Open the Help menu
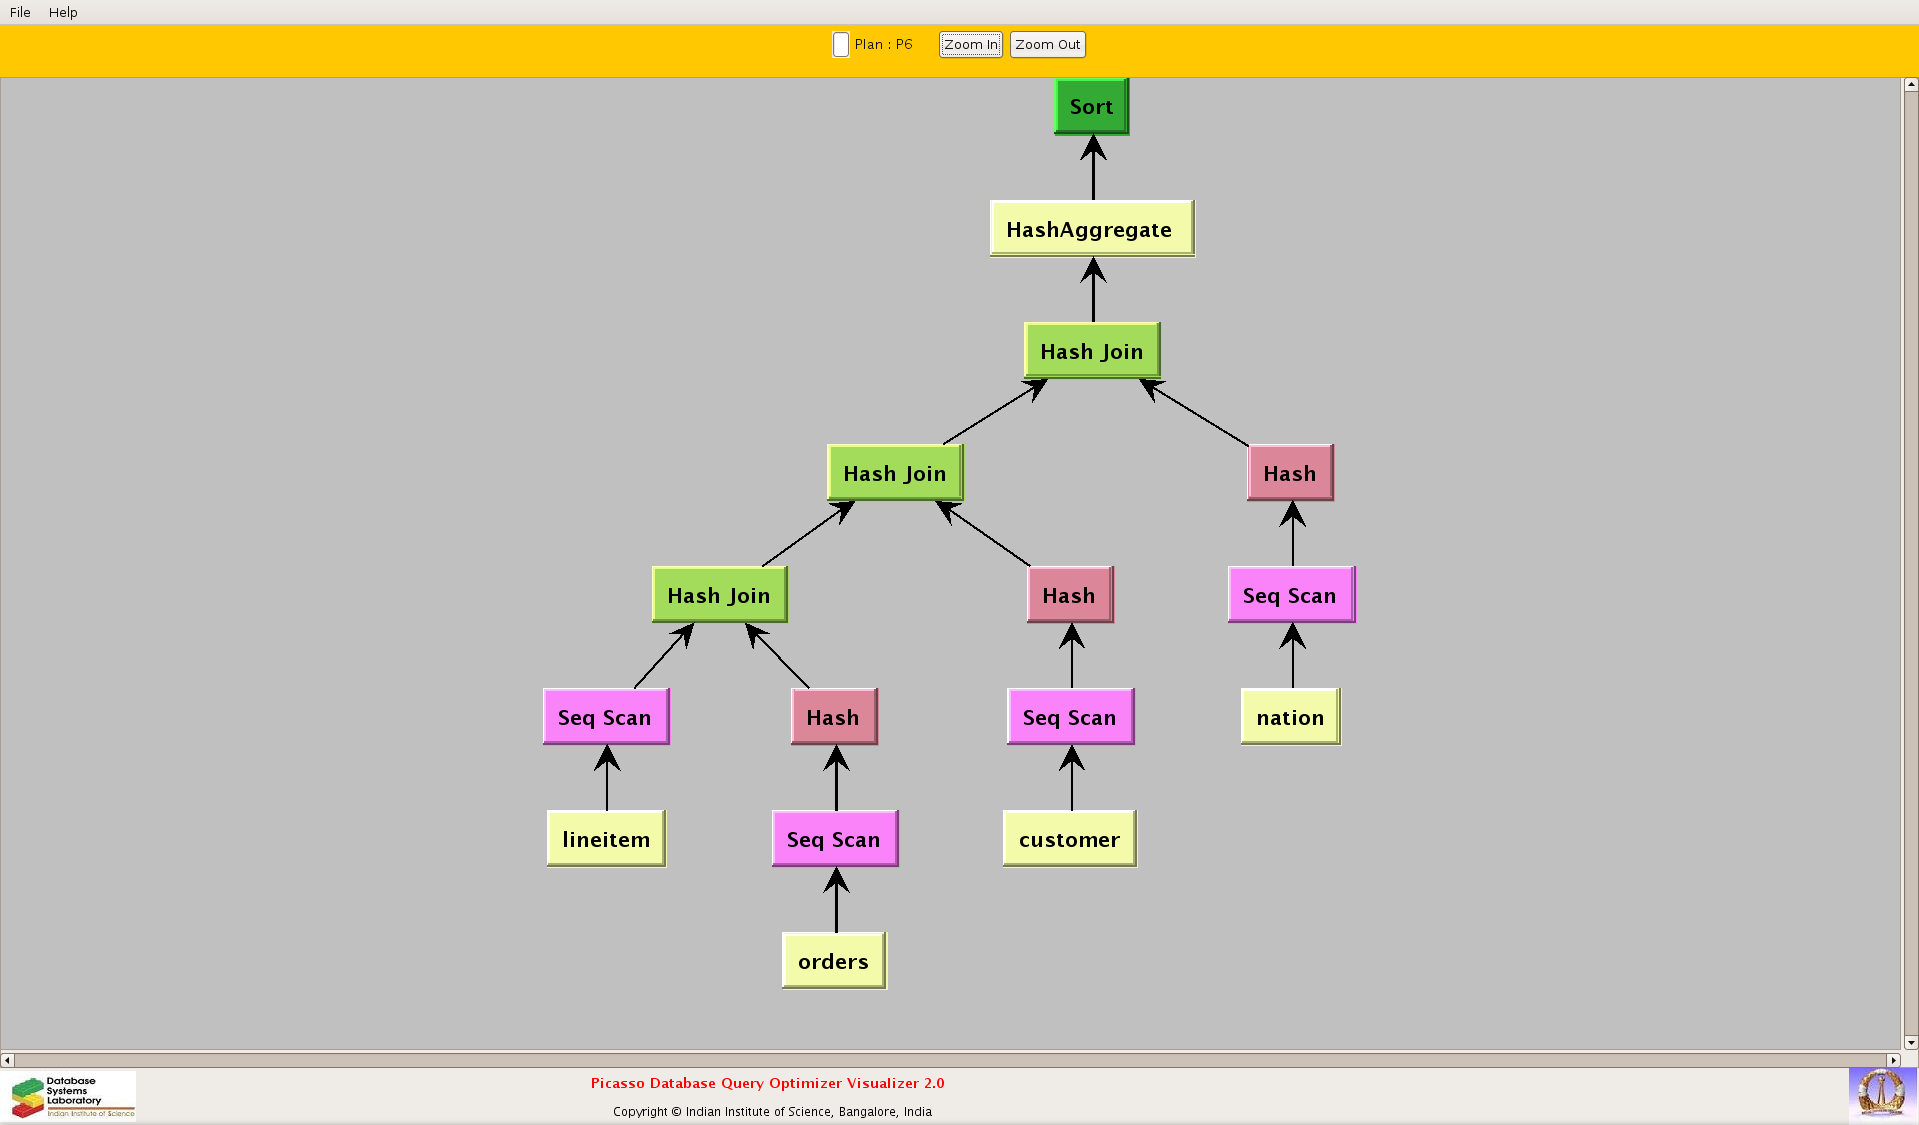 63,12
